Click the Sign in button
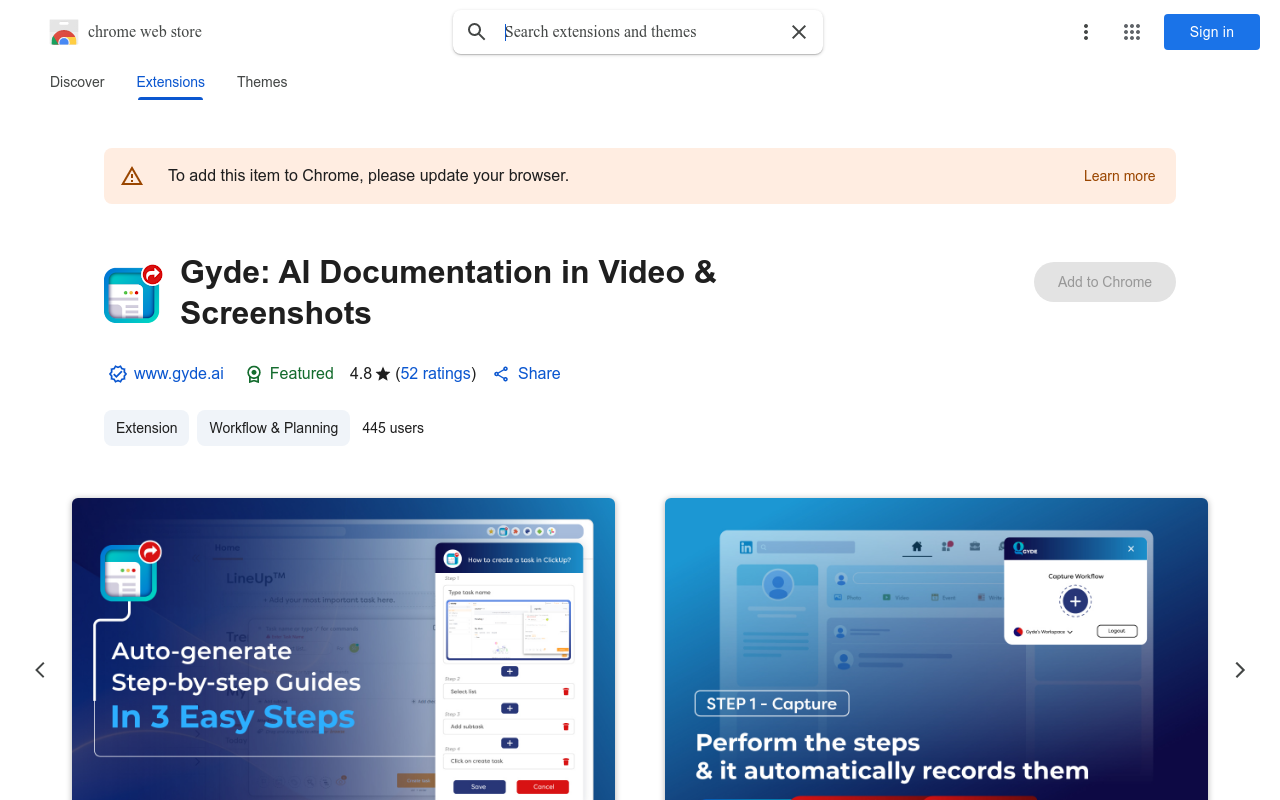Image resolution: width=1280 pixels, height=800 pixels. 1212,32
